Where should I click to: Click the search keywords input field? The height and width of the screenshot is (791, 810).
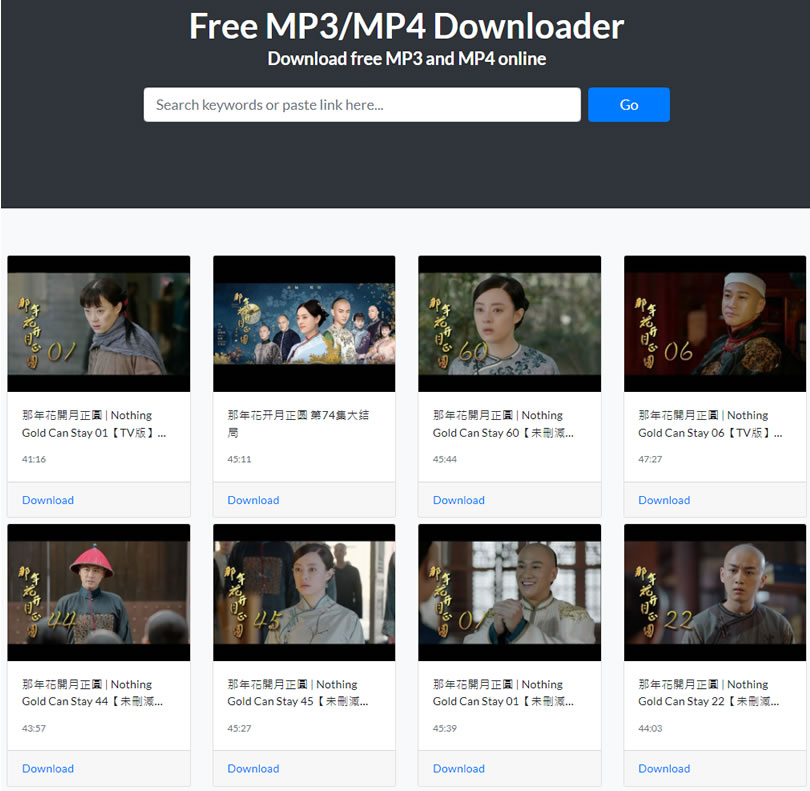[362, 105]
